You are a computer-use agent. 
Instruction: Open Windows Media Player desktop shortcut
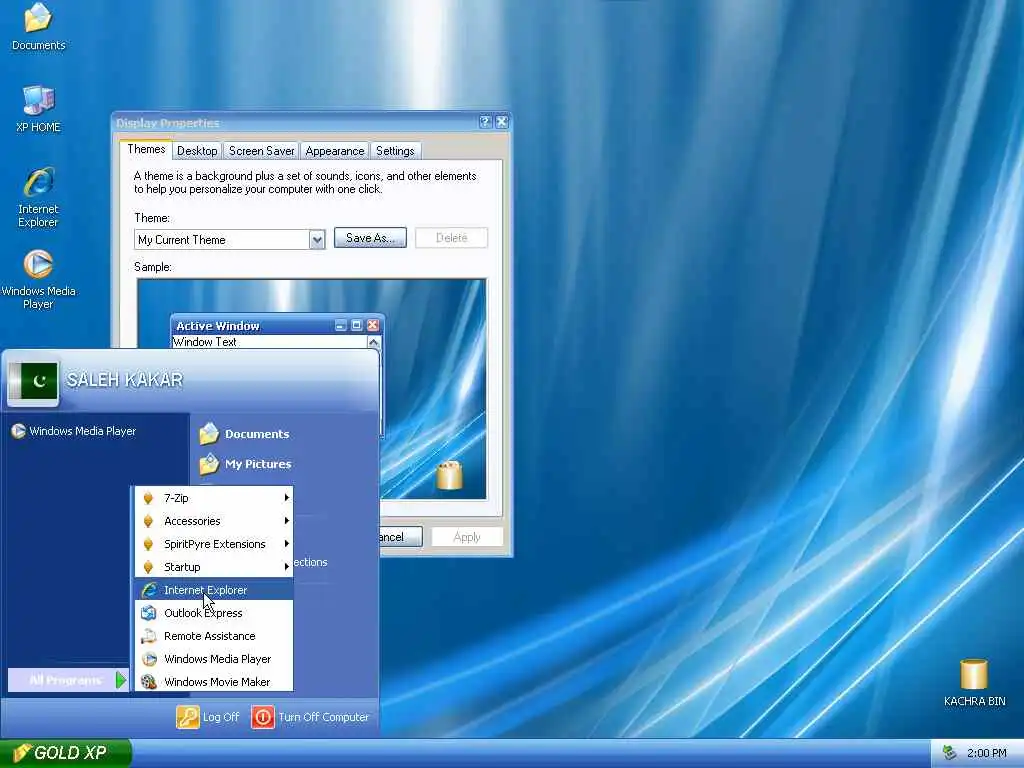39,279
